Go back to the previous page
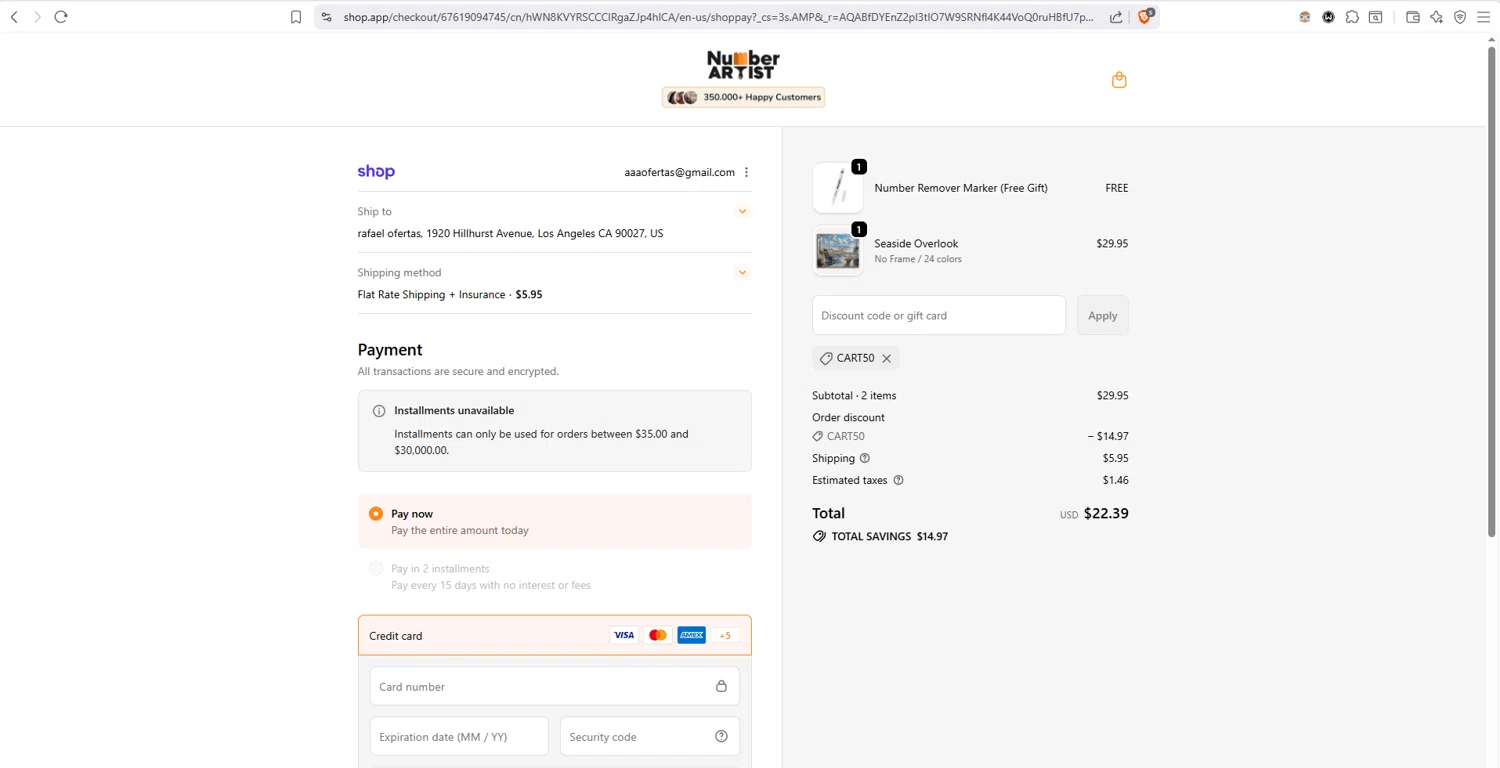 [x=14, y=17]
